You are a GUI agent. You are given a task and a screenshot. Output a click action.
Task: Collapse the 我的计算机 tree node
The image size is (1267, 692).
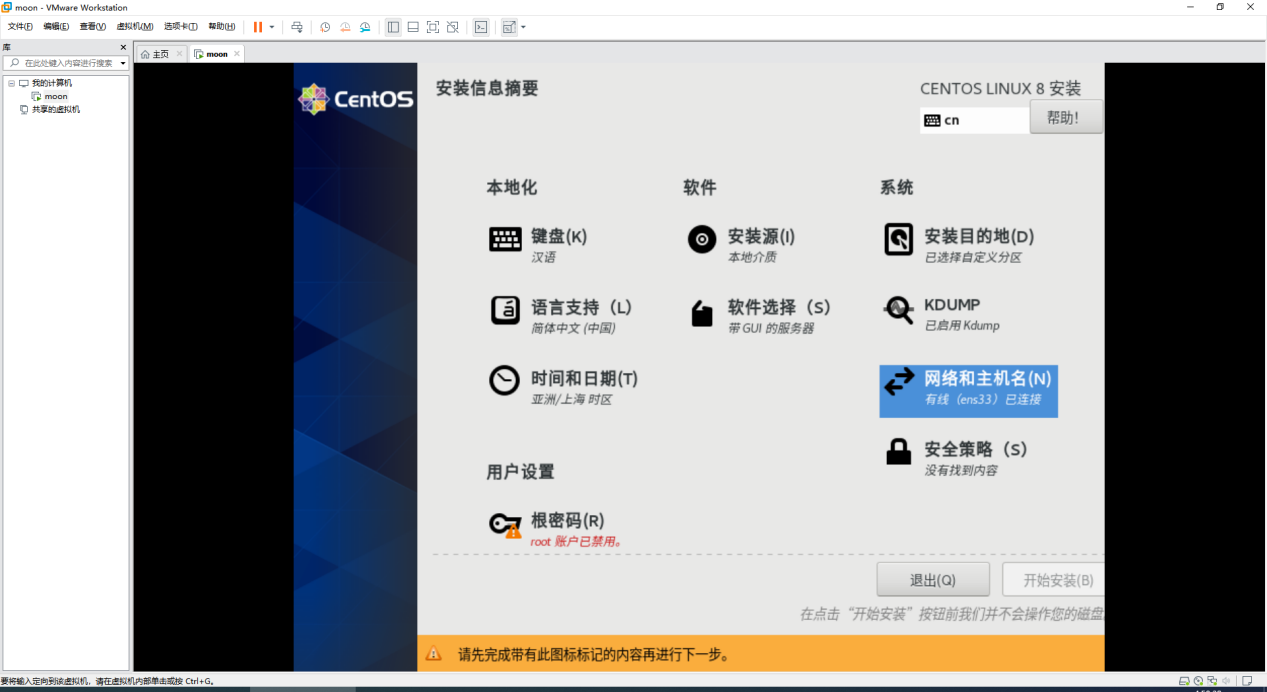click(11, 83)
